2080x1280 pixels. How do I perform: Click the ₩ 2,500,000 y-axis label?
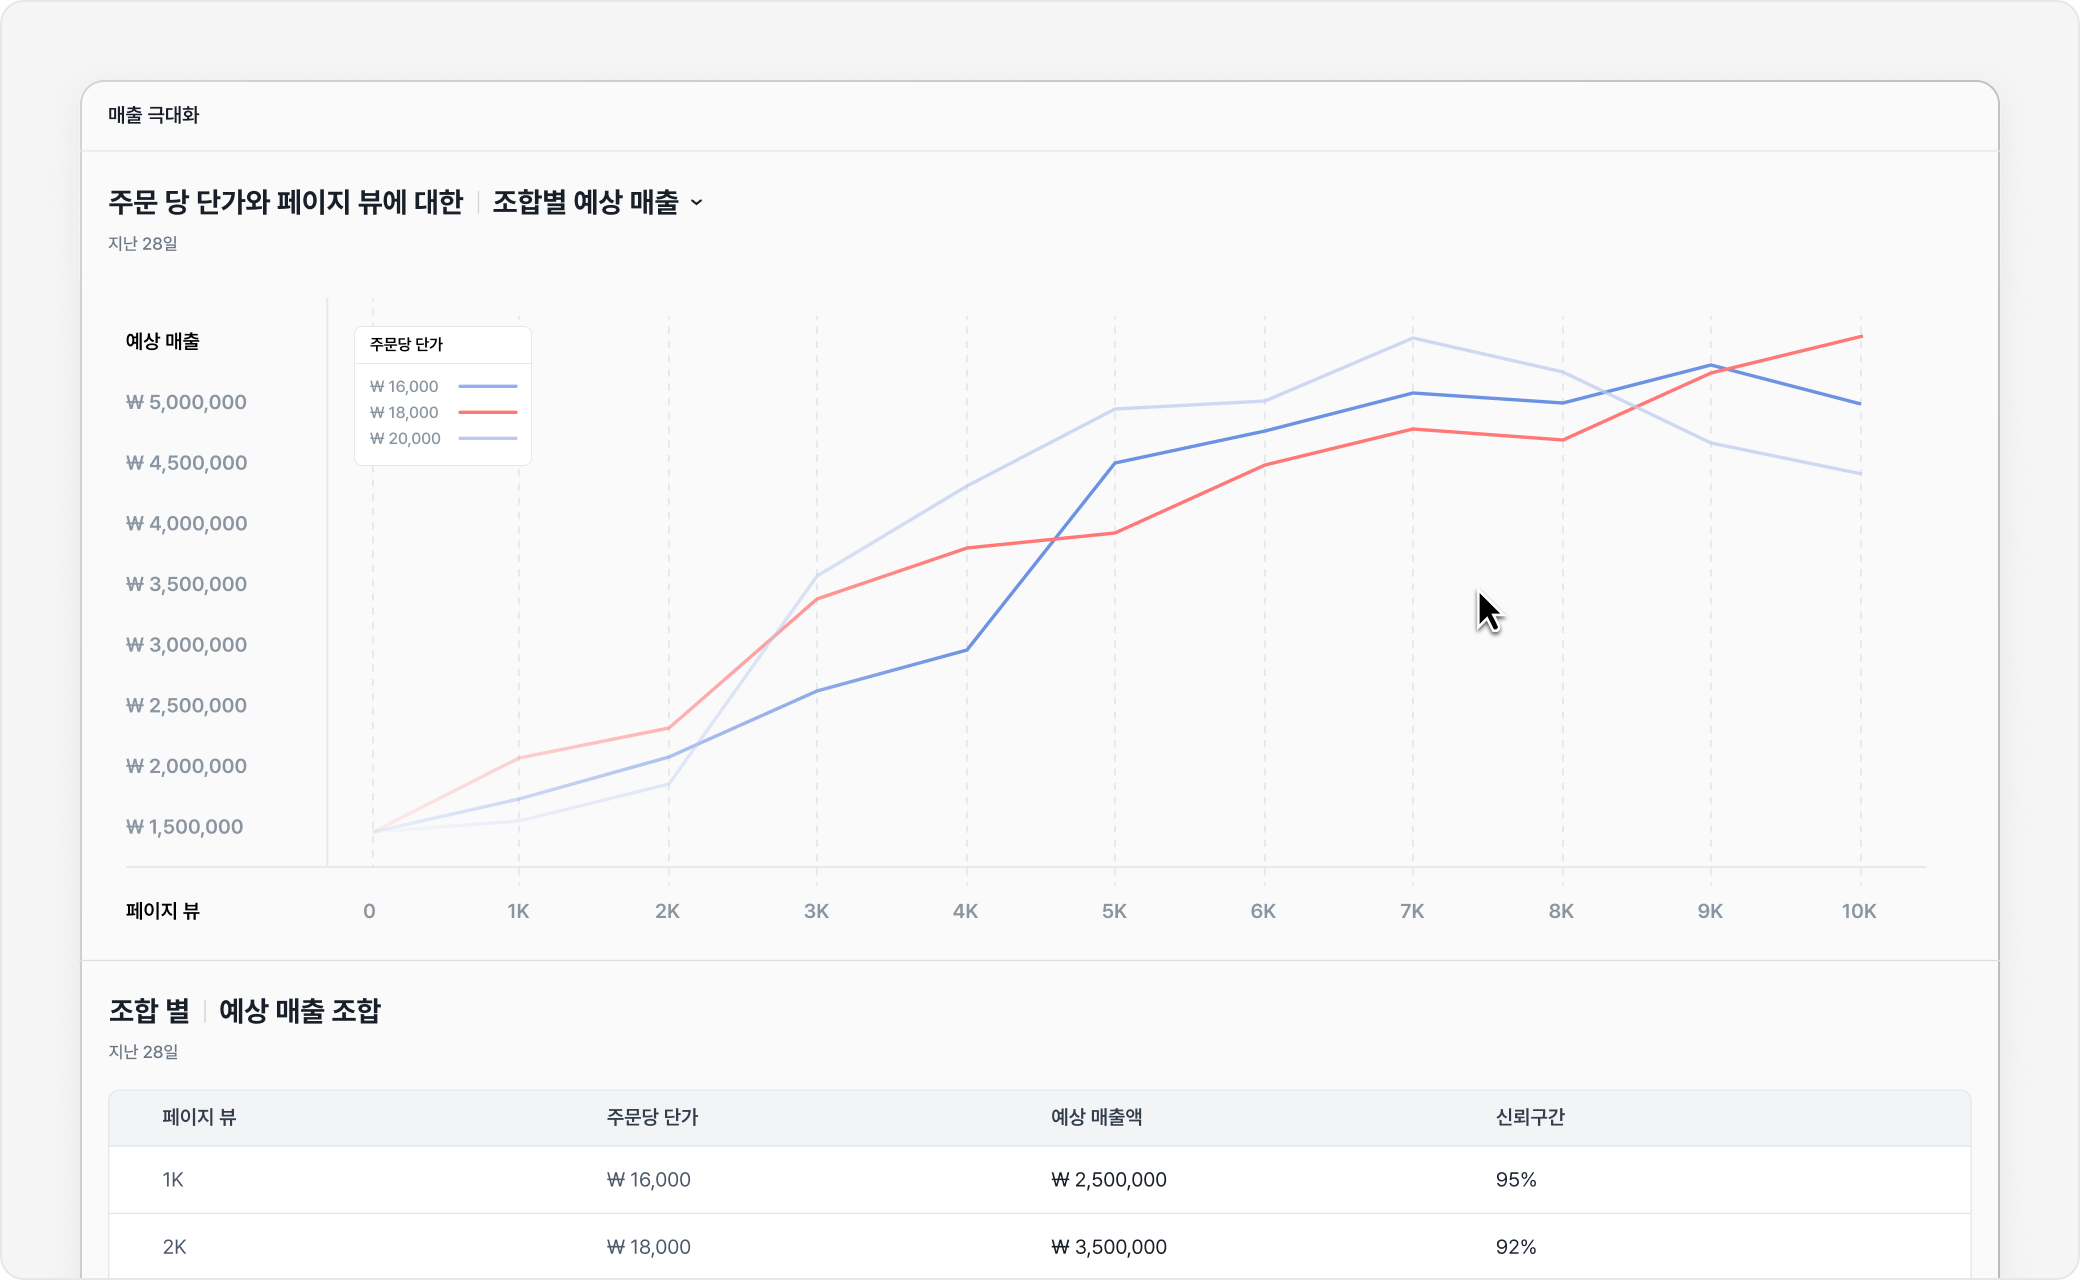pos(186,705)
